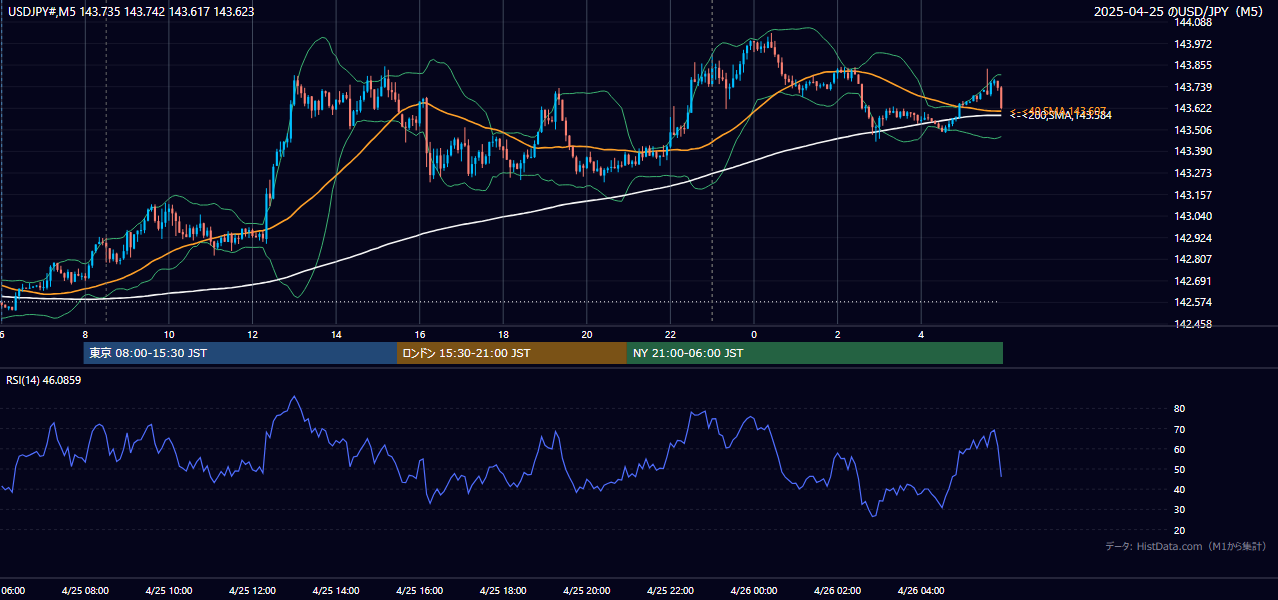Click hour label 22 on price chart time axis
Image resolution: width=1278 pixels, height=600 pixels.
pyautogui.click(x=670, y=334)
